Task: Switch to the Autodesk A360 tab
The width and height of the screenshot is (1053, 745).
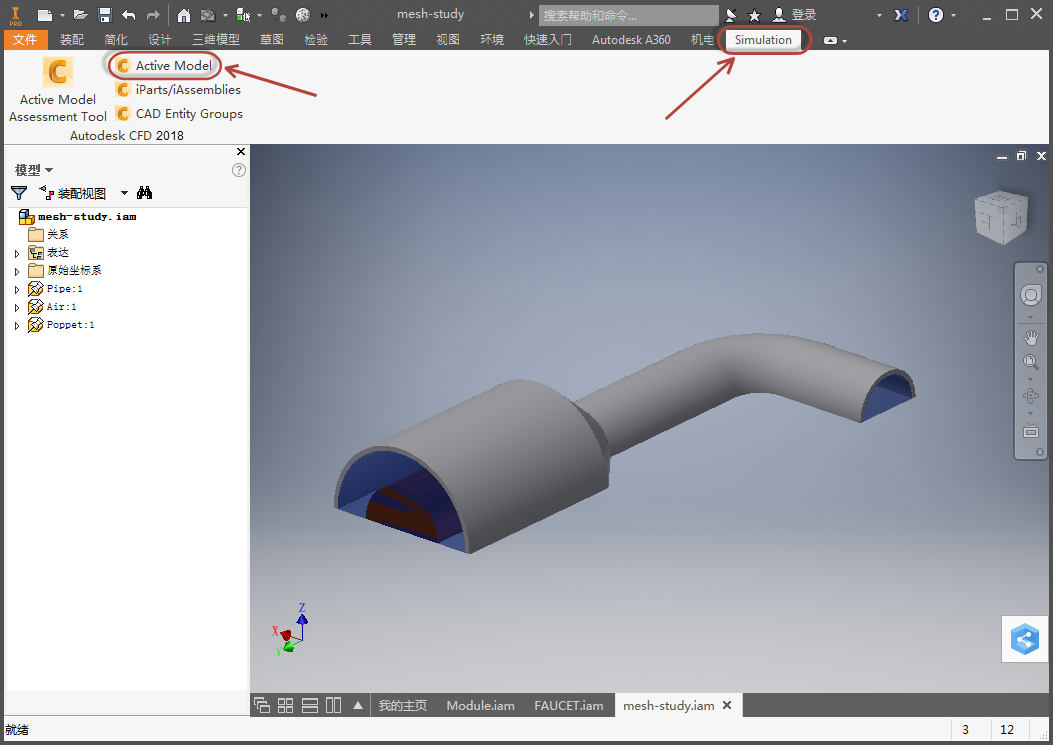Action: [x=631, y=40]
